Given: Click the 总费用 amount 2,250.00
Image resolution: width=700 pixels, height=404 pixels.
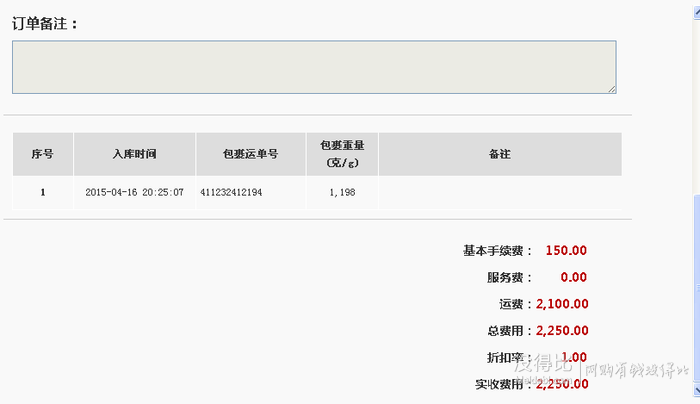Looking at the screenshot, I should click(x=562, y=331).
